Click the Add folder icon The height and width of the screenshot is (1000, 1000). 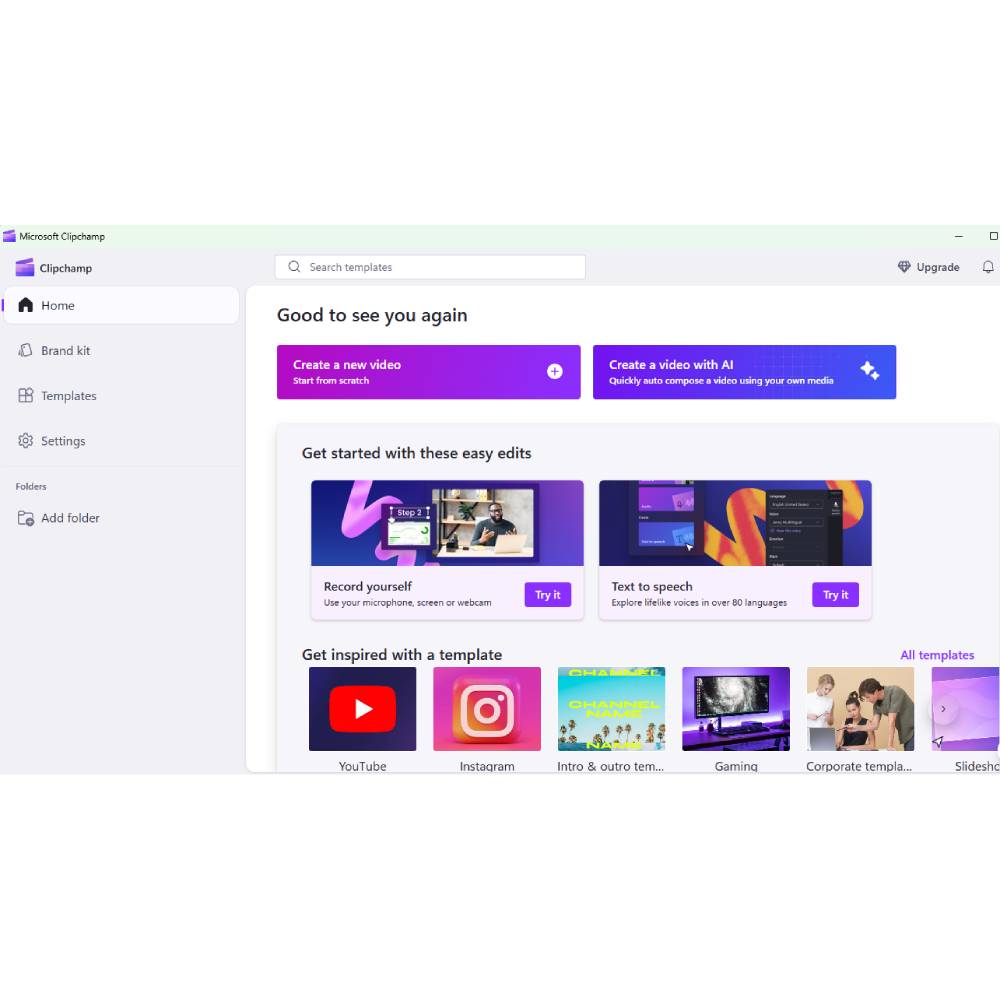coord(25,518)
